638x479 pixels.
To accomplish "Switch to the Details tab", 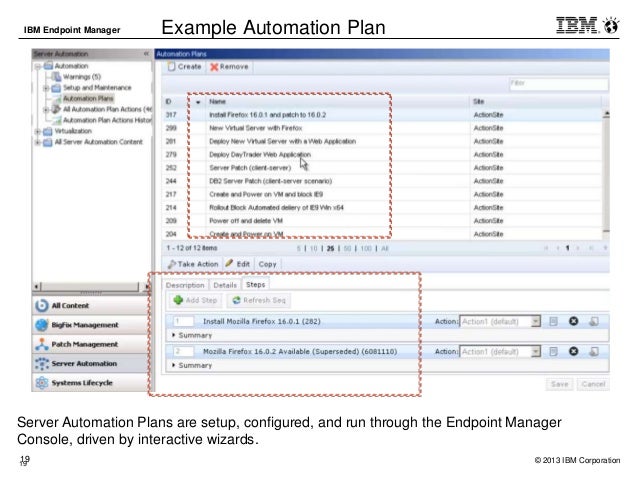I will pyautogui.click(x=225, y=285).
